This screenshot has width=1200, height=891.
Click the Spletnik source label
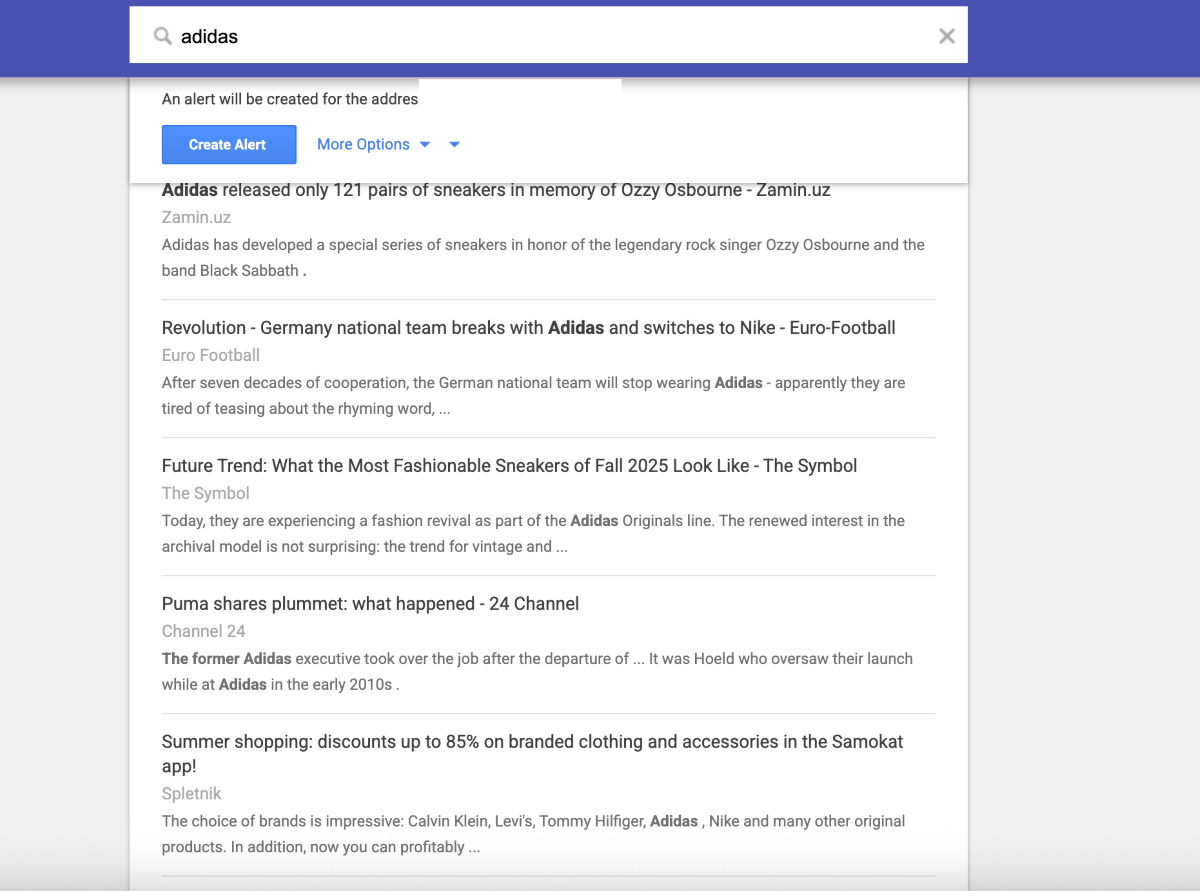point(191,793)
